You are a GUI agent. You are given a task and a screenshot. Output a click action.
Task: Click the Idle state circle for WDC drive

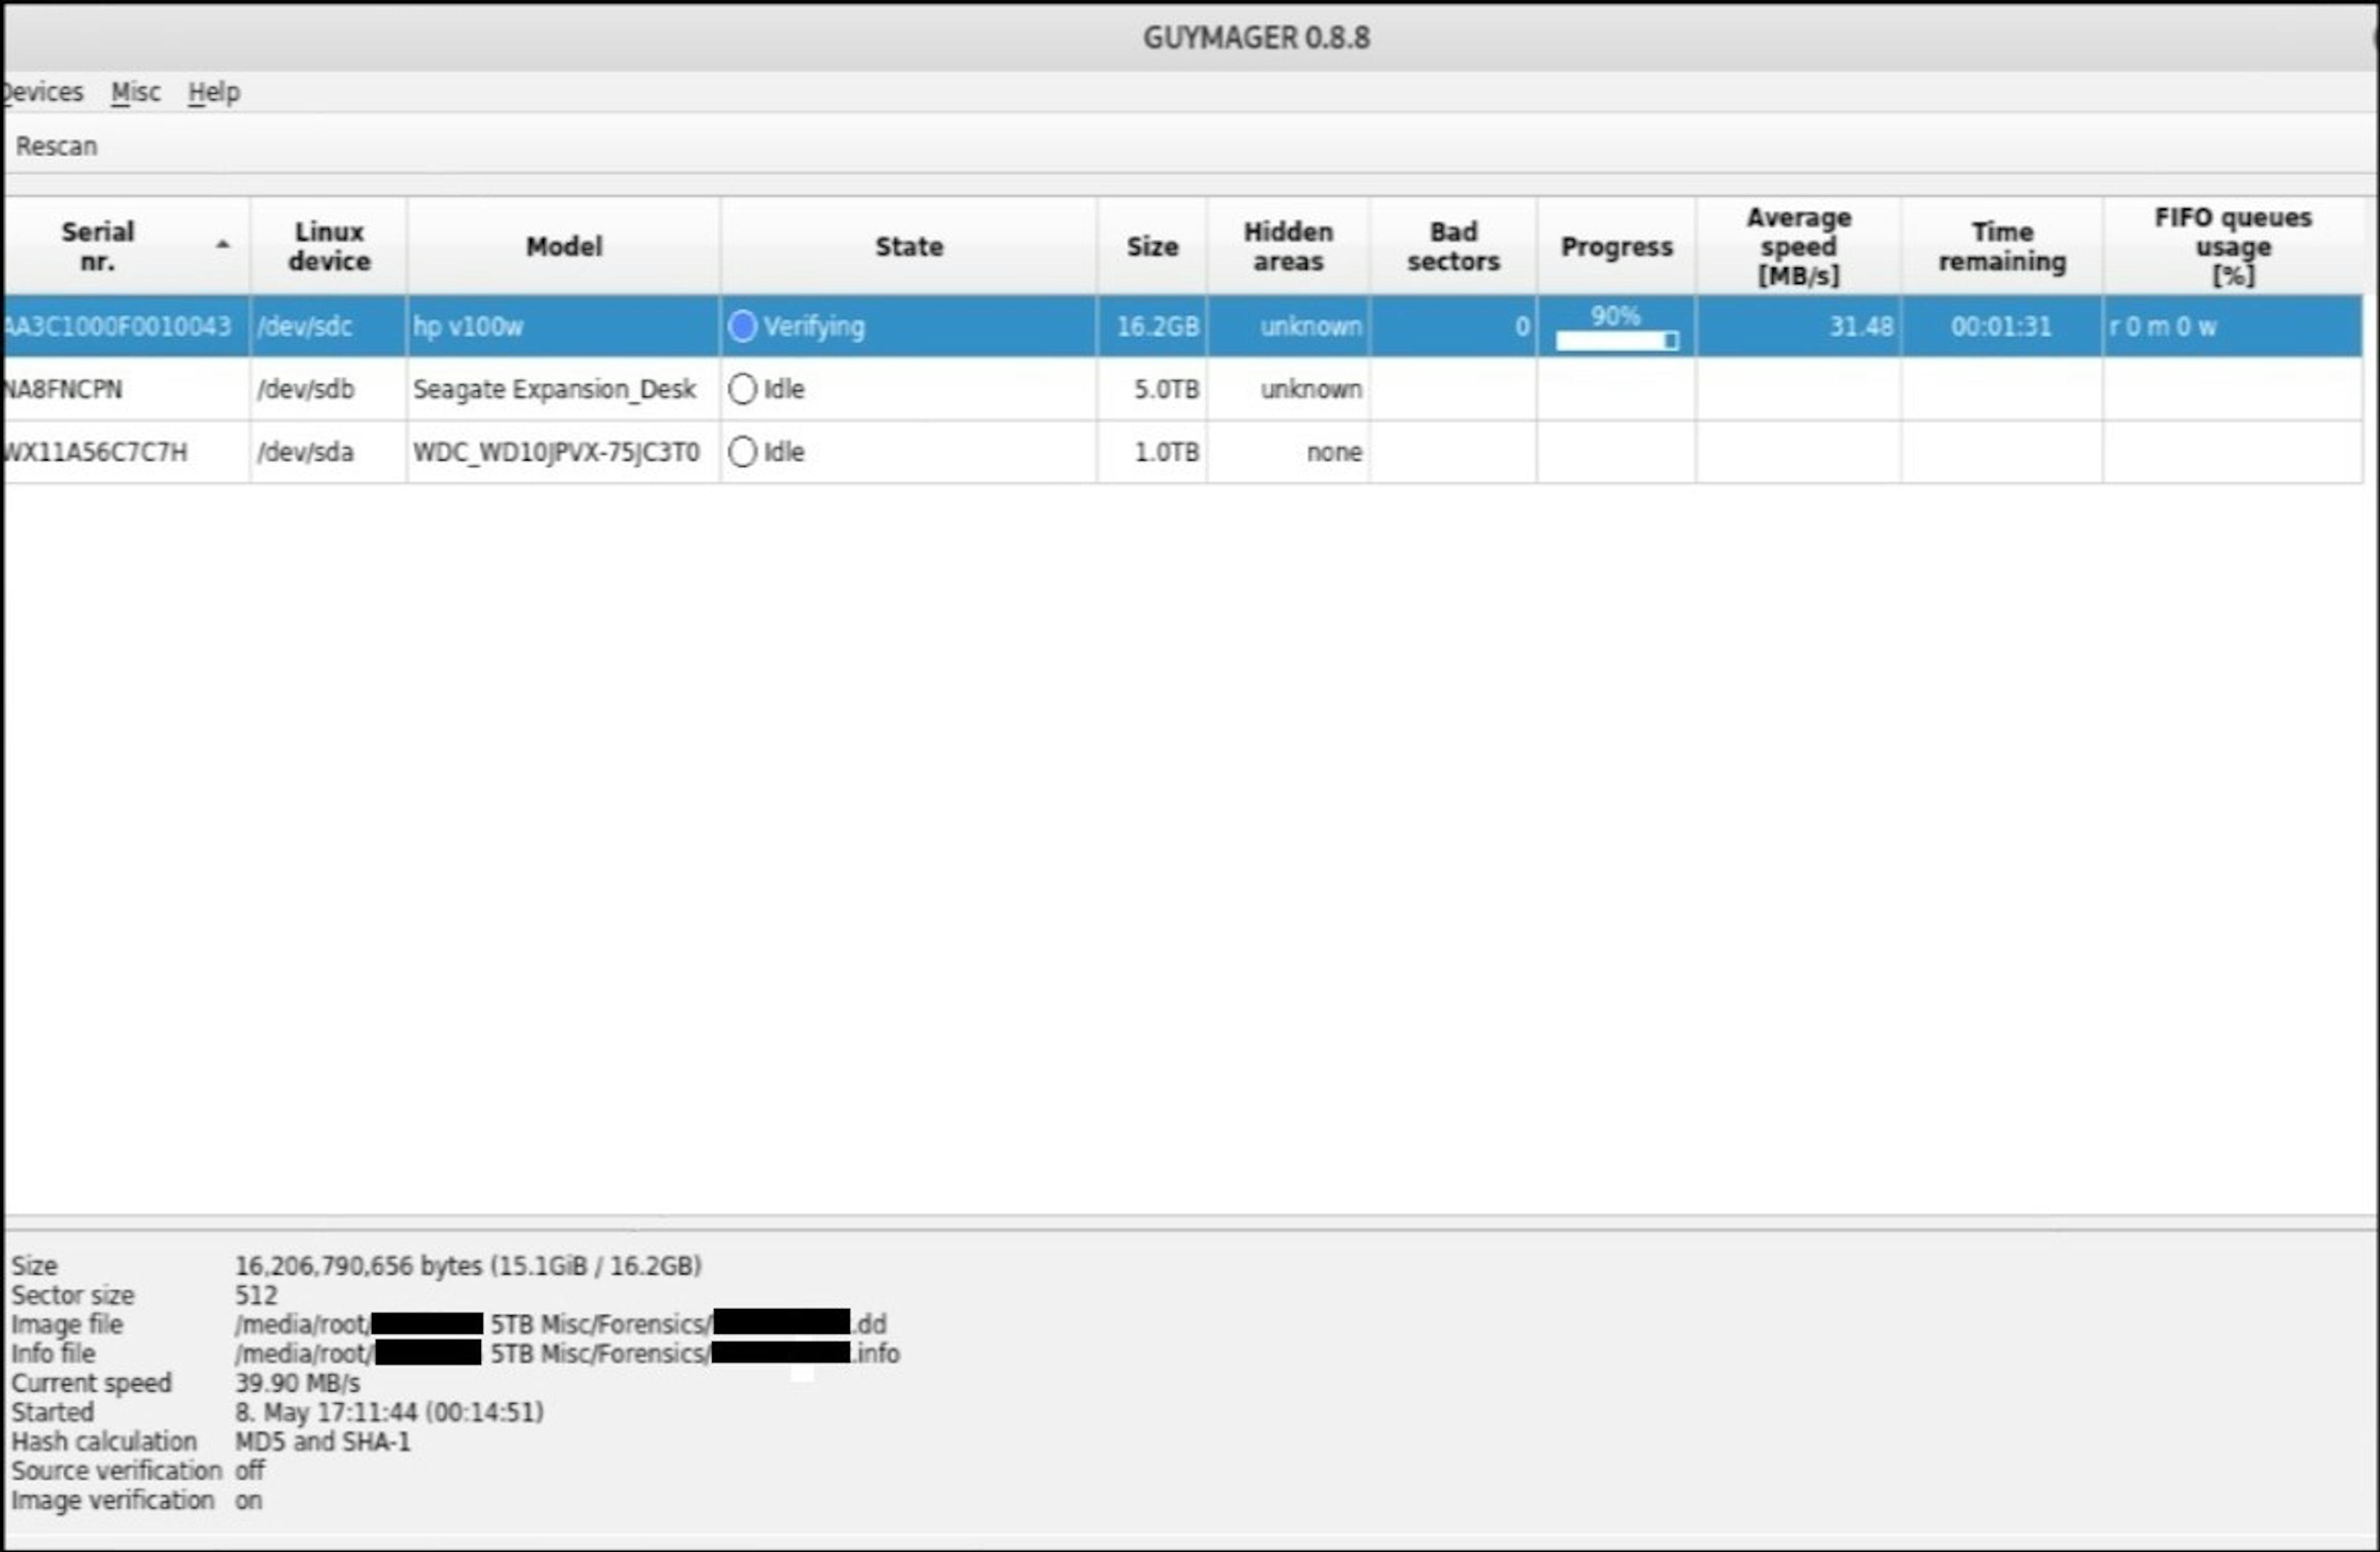(x=742, y=452)
